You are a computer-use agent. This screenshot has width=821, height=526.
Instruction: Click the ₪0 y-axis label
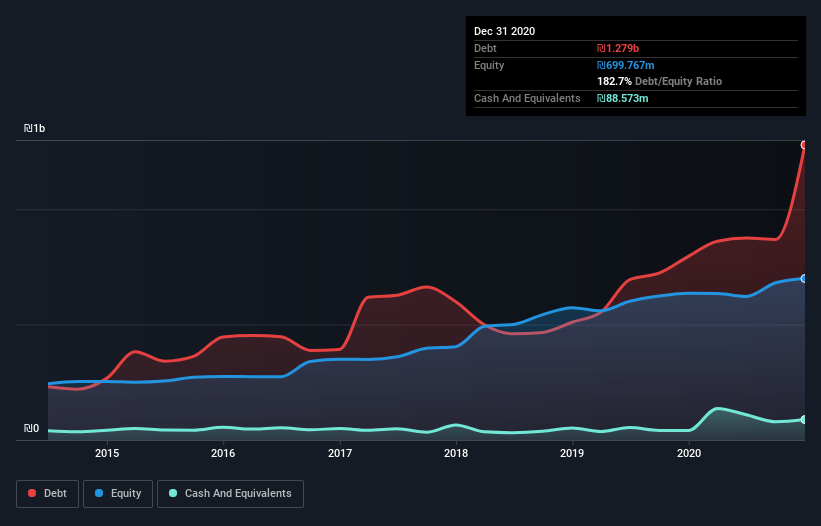[x=31, y=428]
